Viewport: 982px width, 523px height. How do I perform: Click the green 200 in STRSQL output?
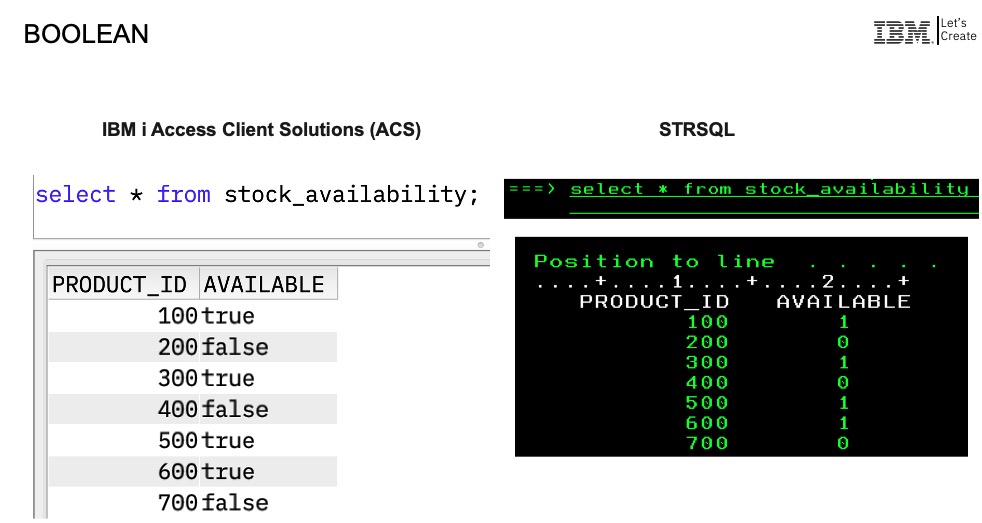[708, 342]
